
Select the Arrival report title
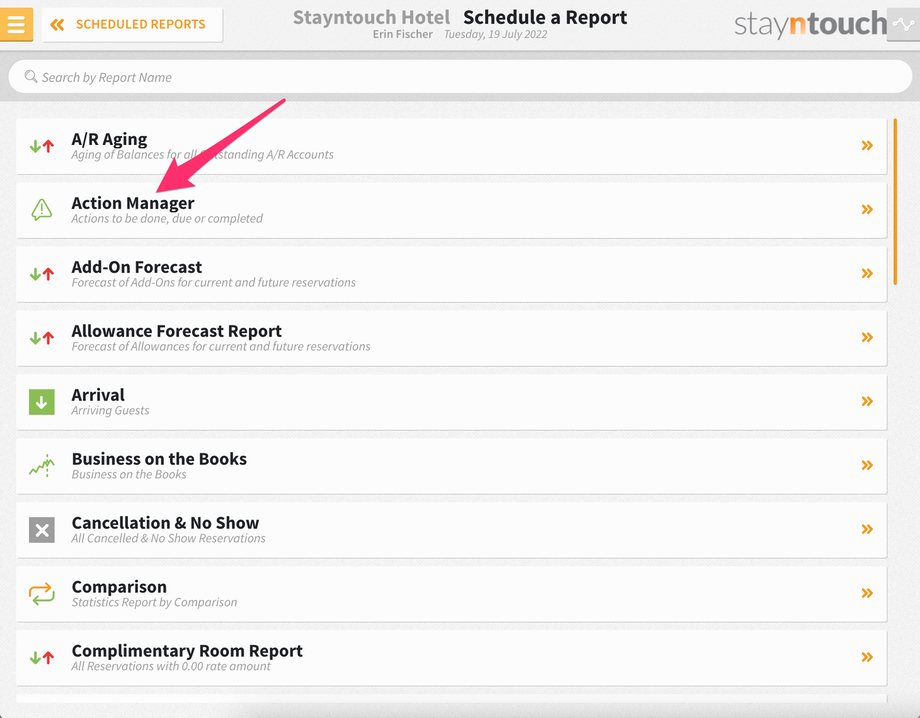[98, 395]
